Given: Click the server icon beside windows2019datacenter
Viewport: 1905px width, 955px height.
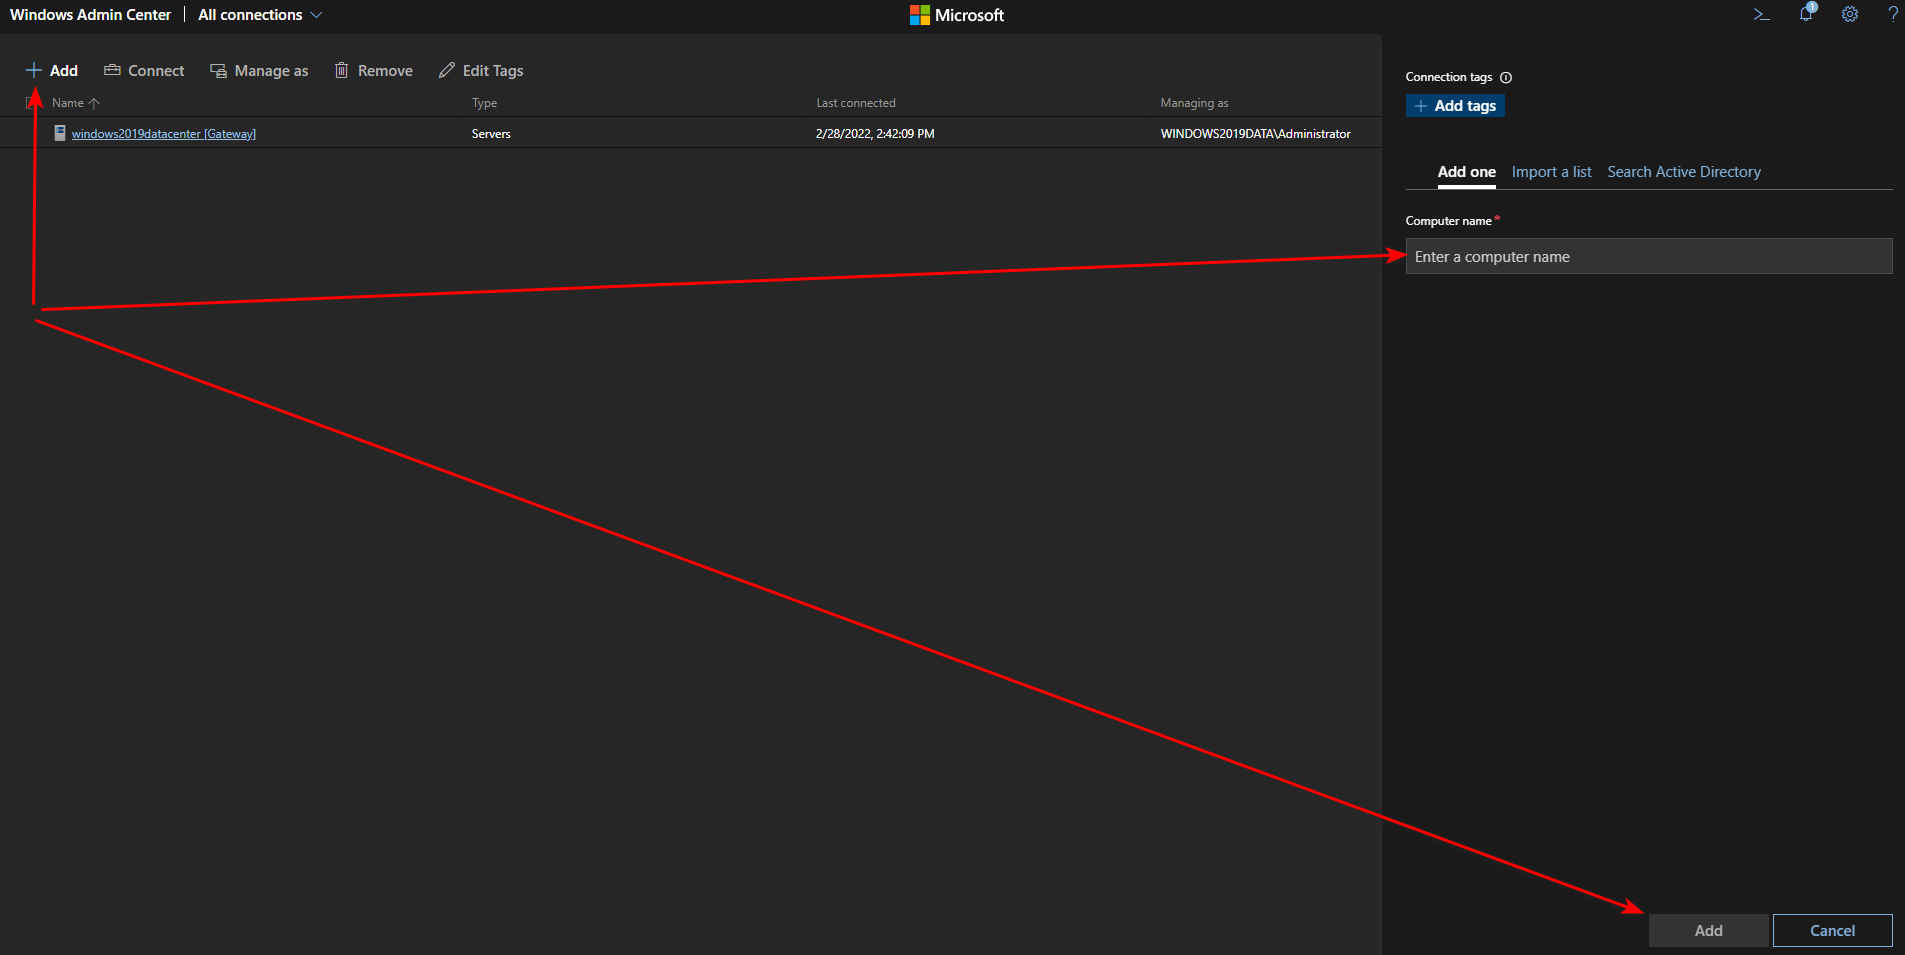Looking at the screenshot, I should 60,132.
